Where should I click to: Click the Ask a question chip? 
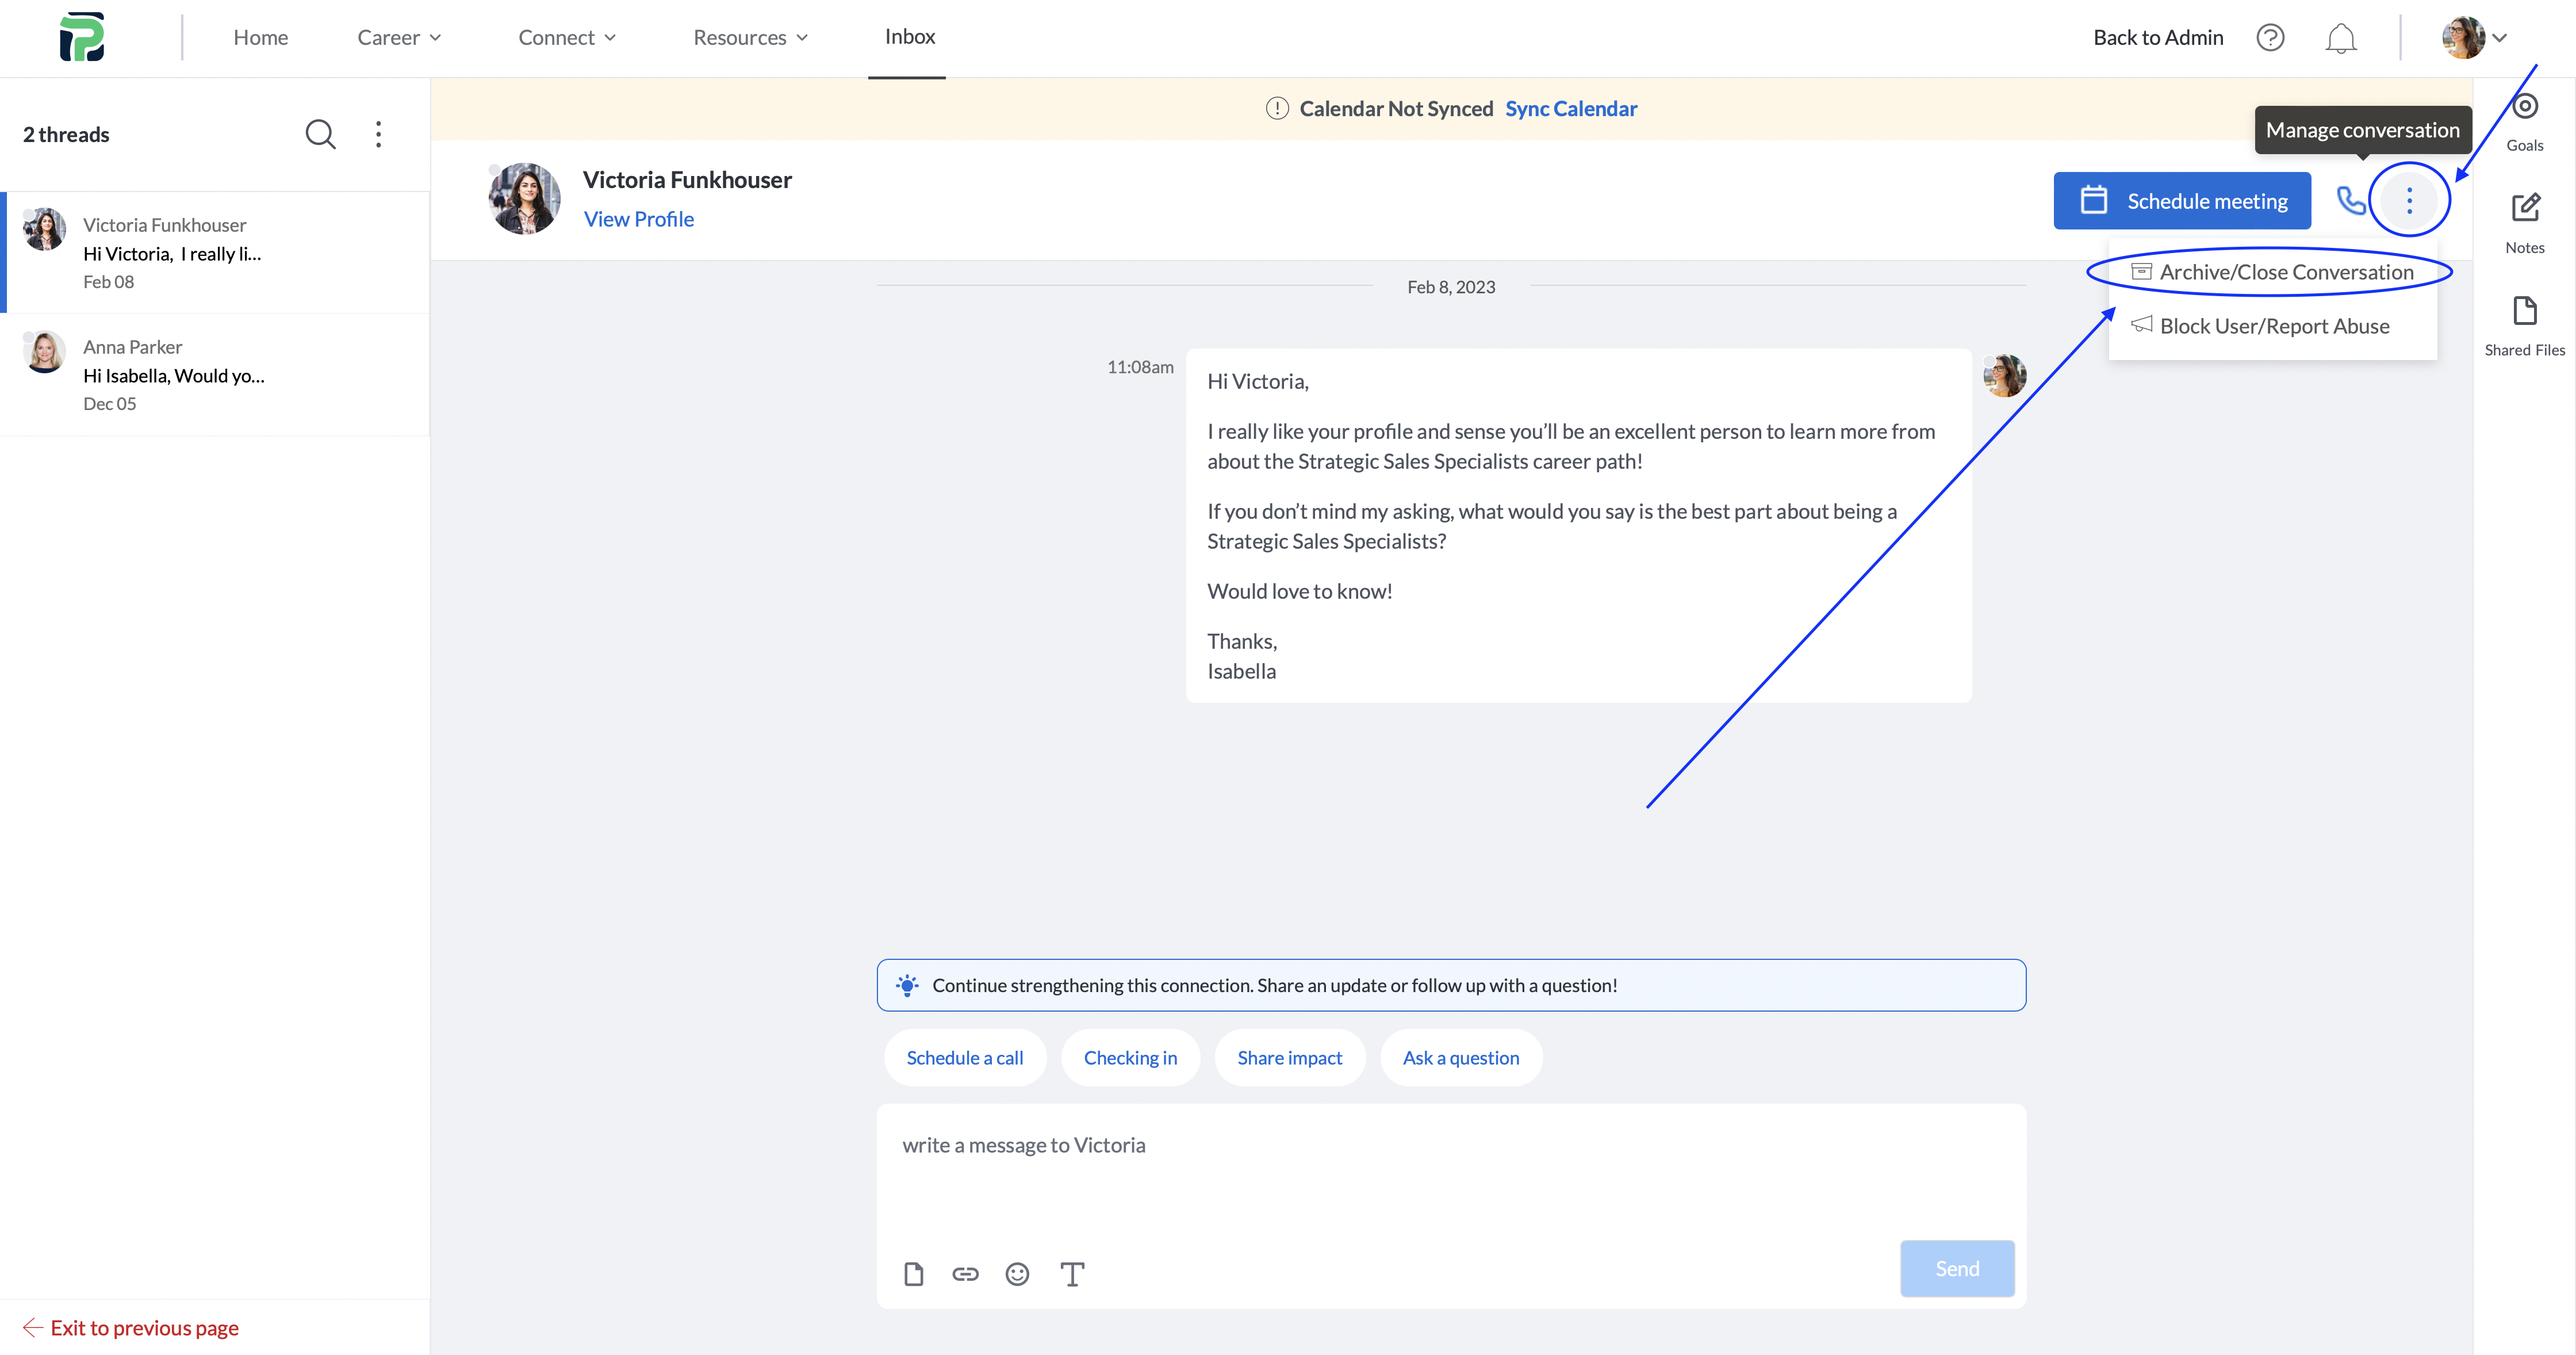pyautogui.click(x=1460, y=1057)
